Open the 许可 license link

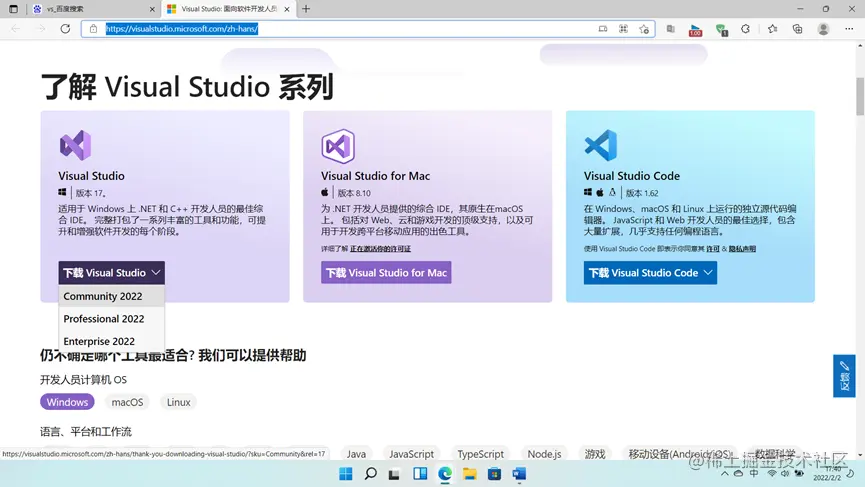click(713, 249)
